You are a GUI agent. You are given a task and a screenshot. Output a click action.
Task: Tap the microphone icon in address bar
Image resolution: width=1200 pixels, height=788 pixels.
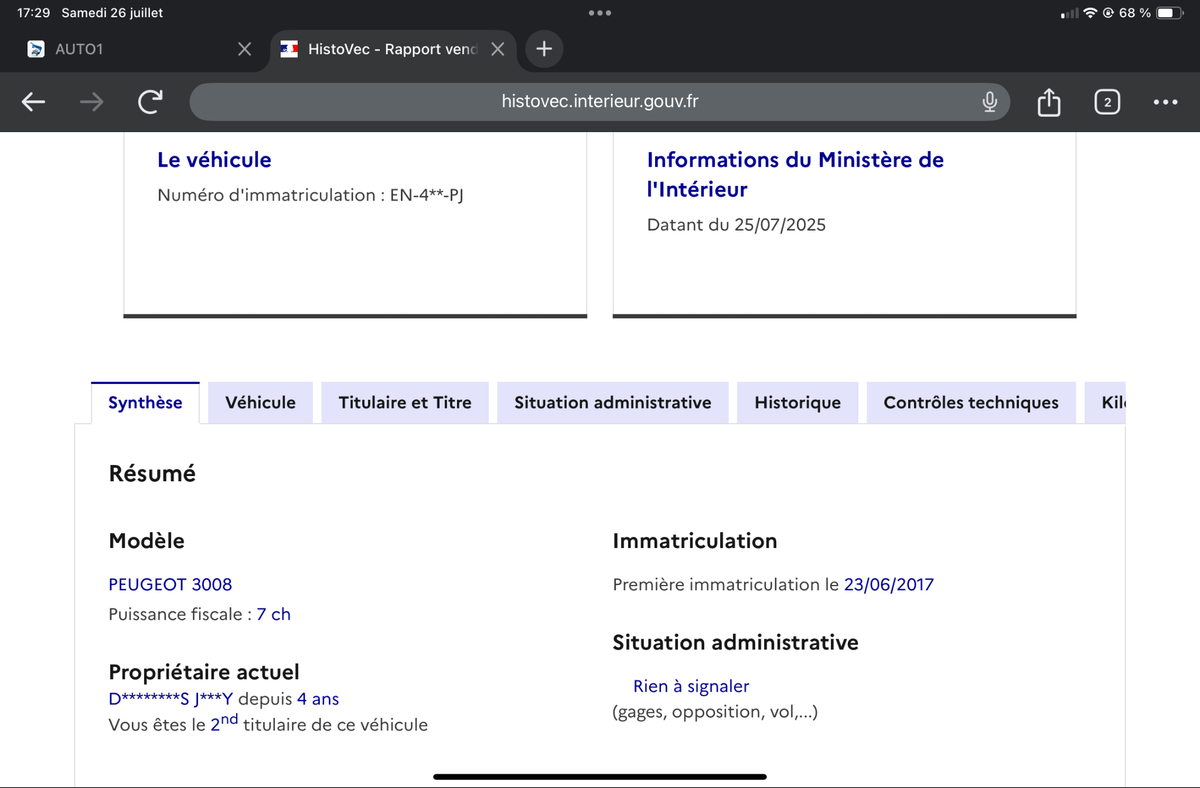[x=989, y=102]
